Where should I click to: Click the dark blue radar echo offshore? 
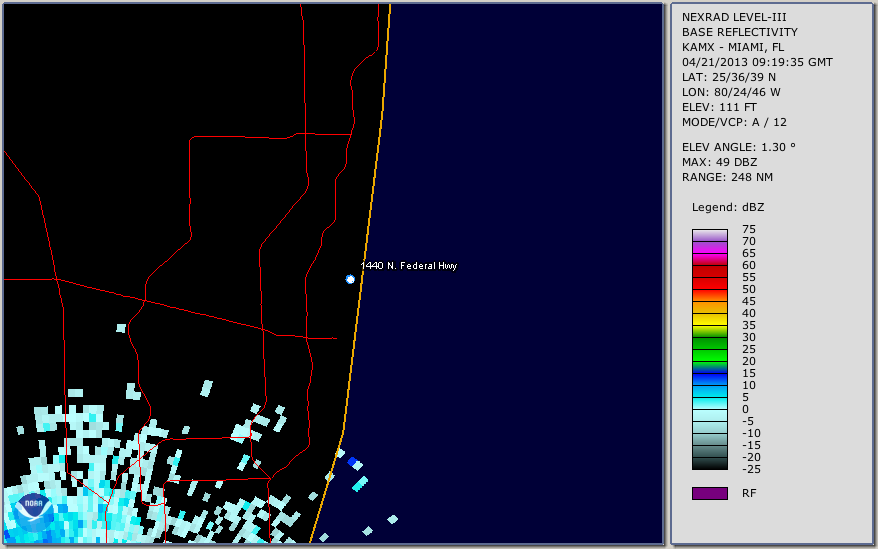[352, 462]
